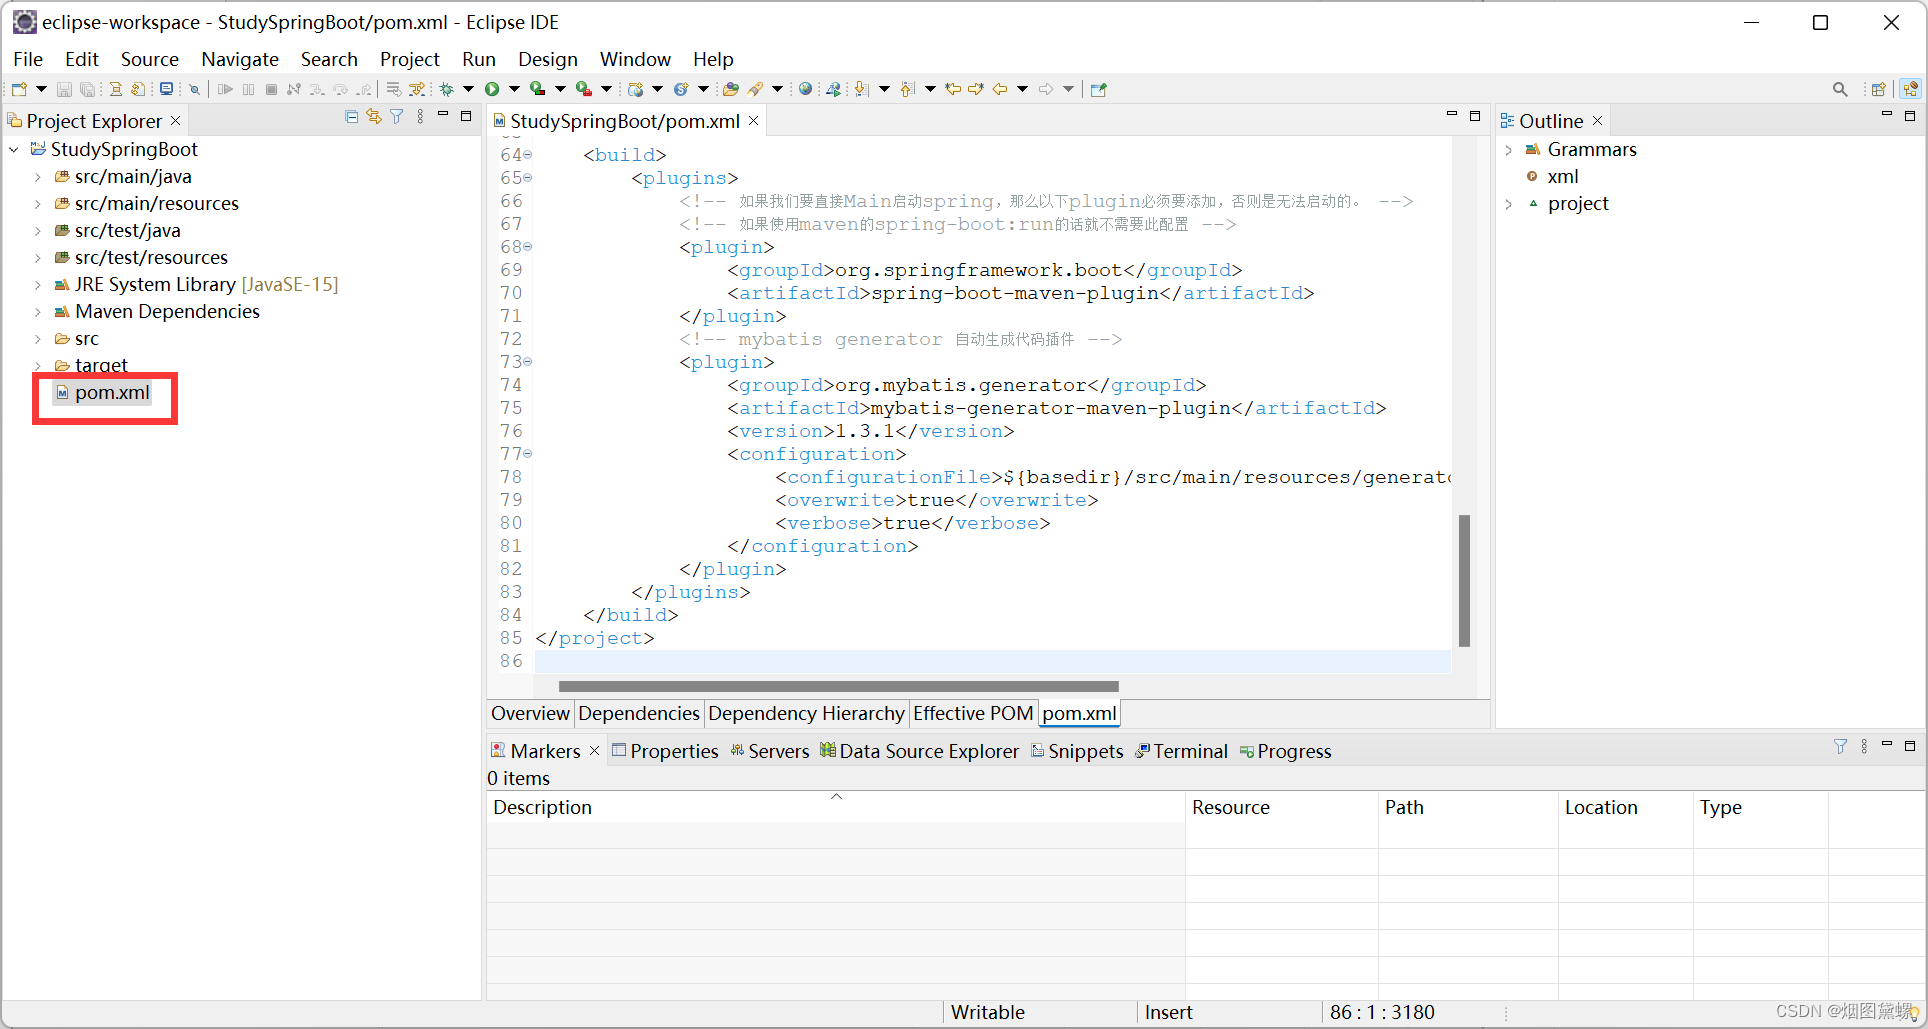The width and height of the screenshot is (1928, 1029).
Task: Click the Open a Terminal monitor icon
Action: tap(166, 88)
